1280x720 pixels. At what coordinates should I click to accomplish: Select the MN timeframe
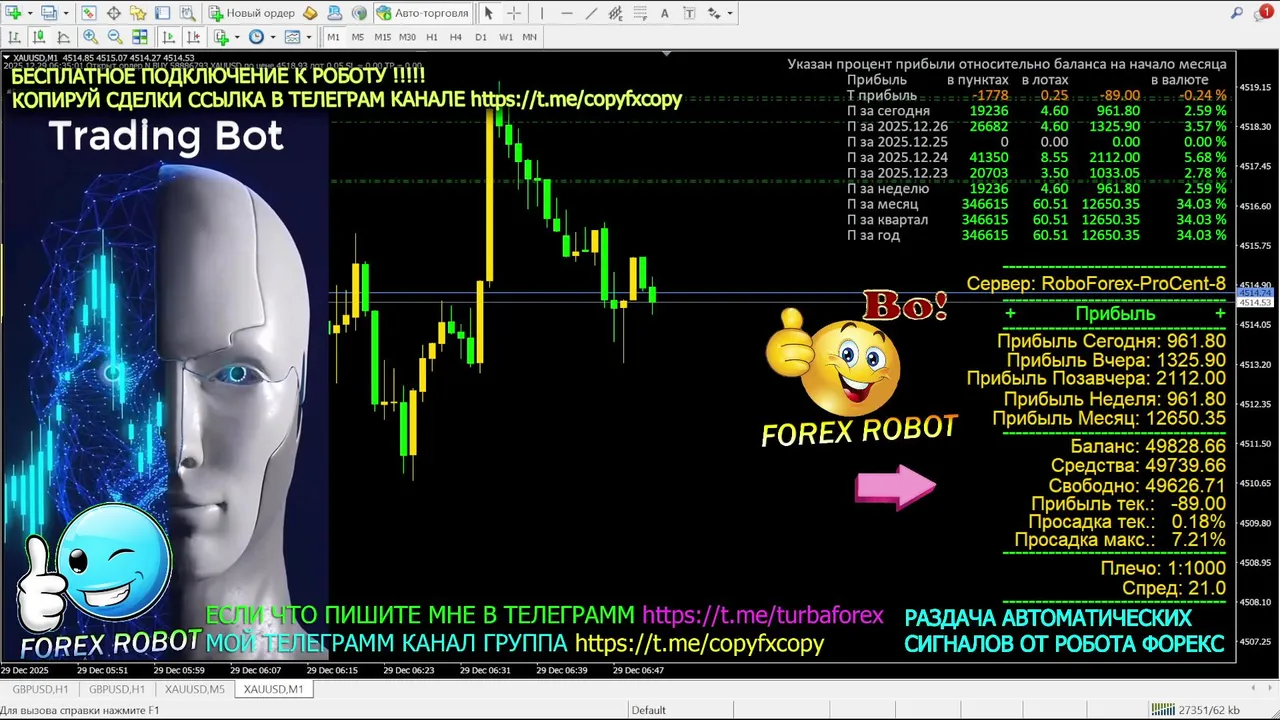(x=530, y=37)
